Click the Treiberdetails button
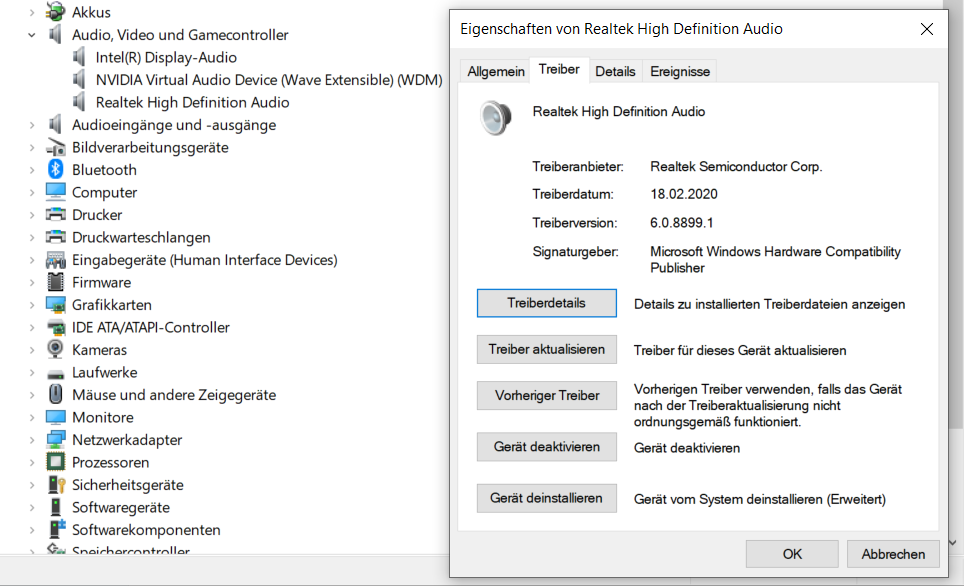 547,303
